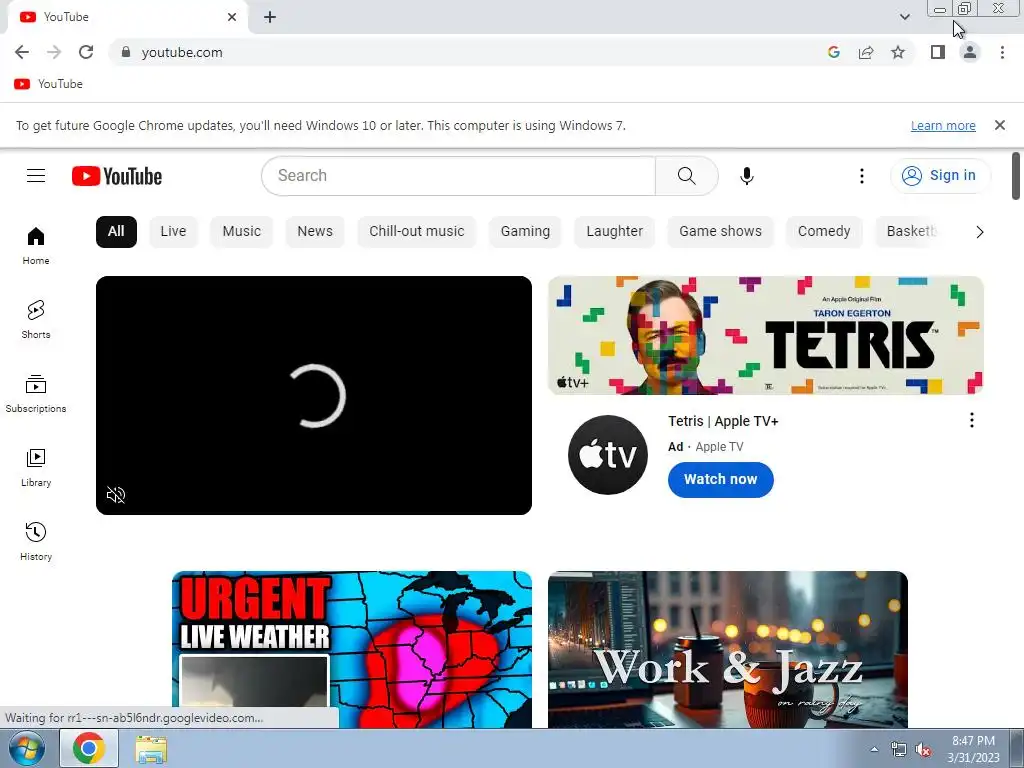The width and height of the screenshot is (1024, 768).
Task: Click Sign in button
Action: (x=940, y=176)
